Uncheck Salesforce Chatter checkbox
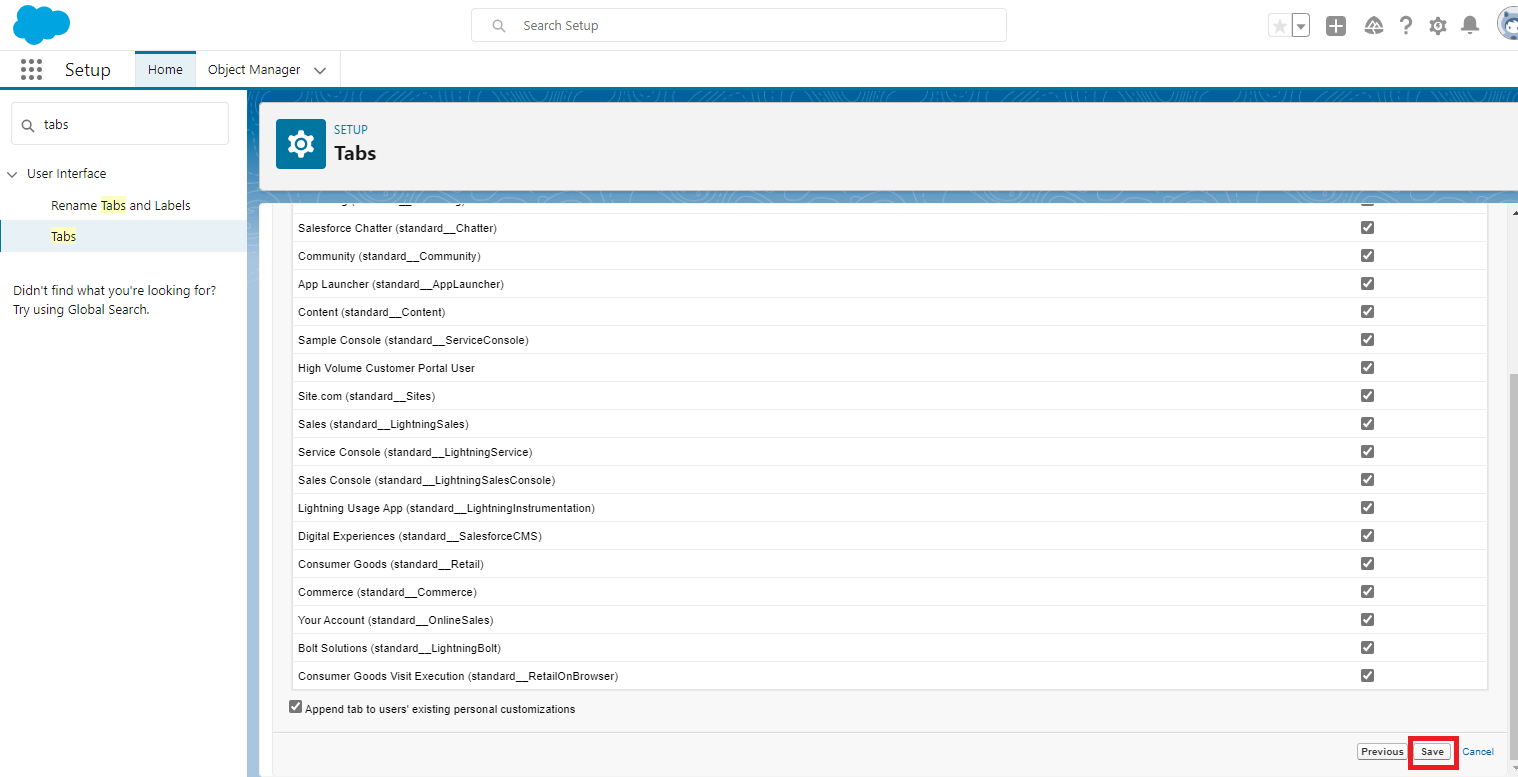The width and height of the screenshot is (1518, 777). (x=1367, y=228)
